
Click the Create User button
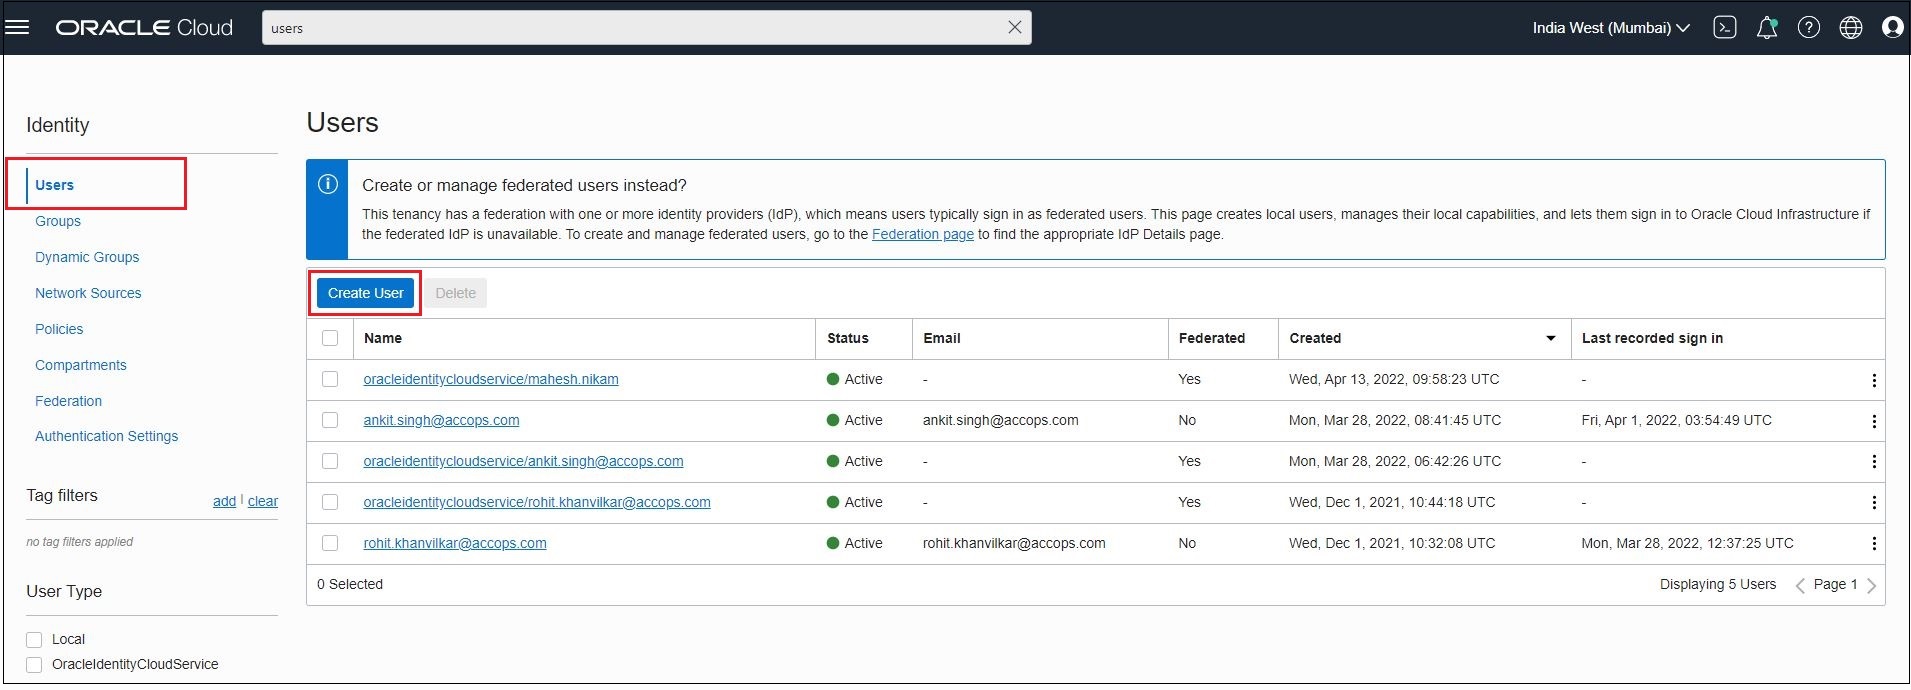pyautogui.click(x=365, y=293)
